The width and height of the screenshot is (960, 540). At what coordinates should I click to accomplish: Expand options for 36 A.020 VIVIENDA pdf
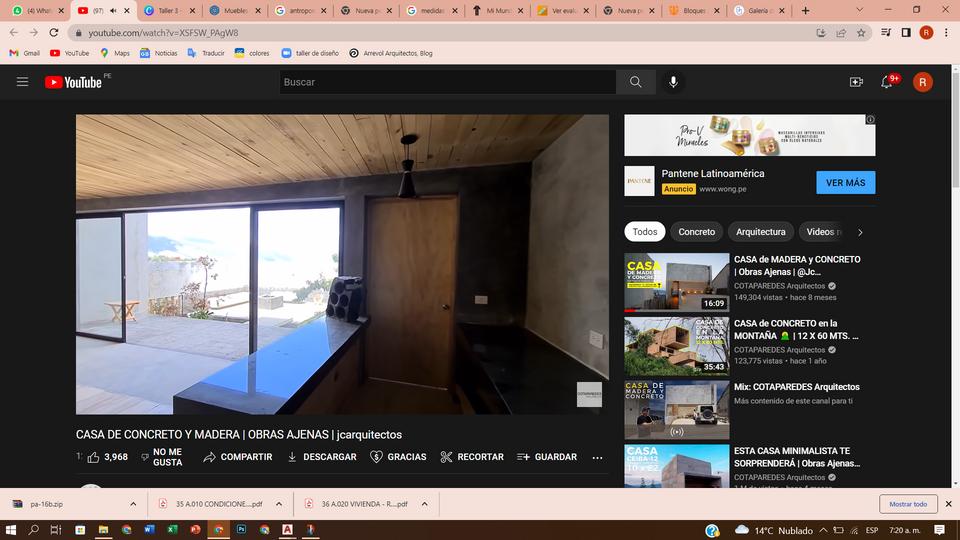tap(424, 504)
